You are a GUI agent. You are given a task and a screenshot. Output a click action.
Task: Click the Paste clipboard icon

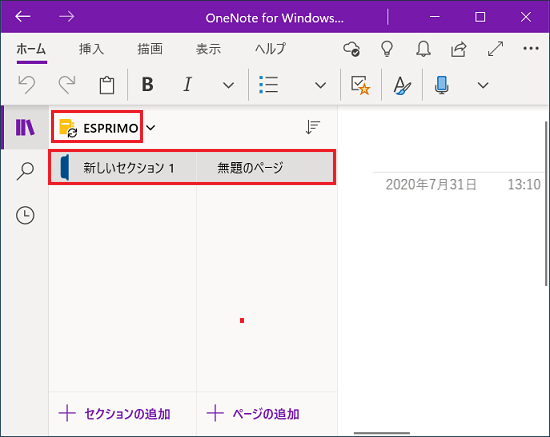click(x=107, y=85)
